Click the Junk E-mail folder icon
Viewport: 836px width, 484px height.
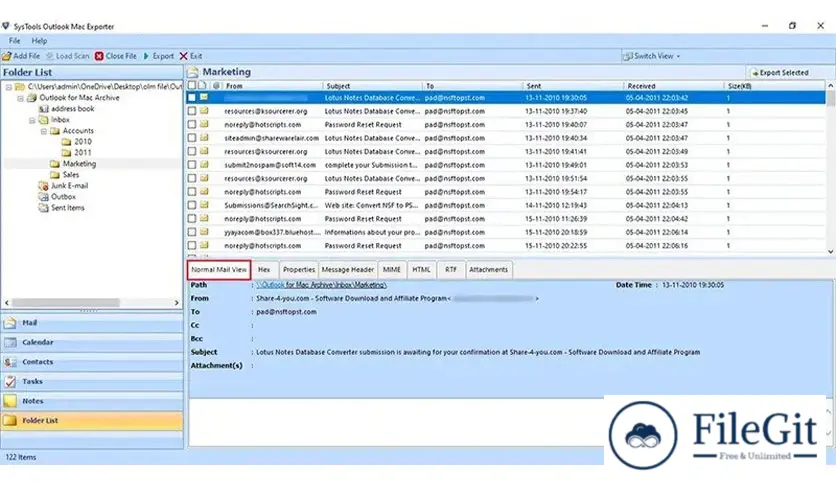[x=44, y=185]
